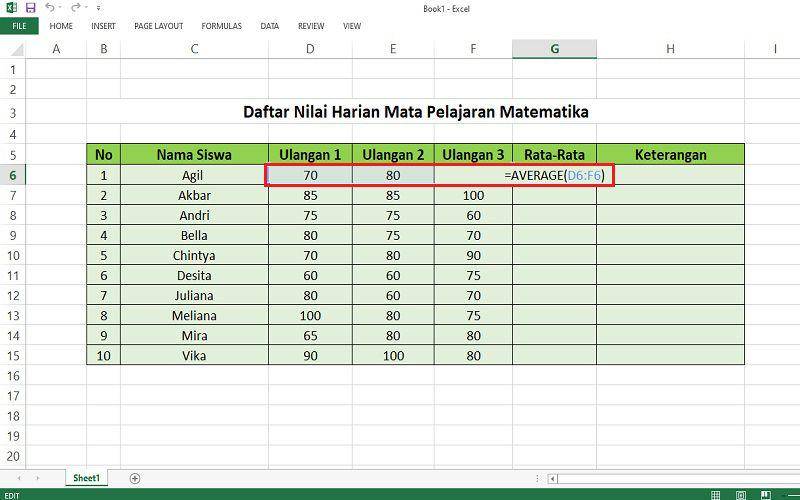
Task: Switch to the HOME ribbon tab
Action: click(61, 26)
